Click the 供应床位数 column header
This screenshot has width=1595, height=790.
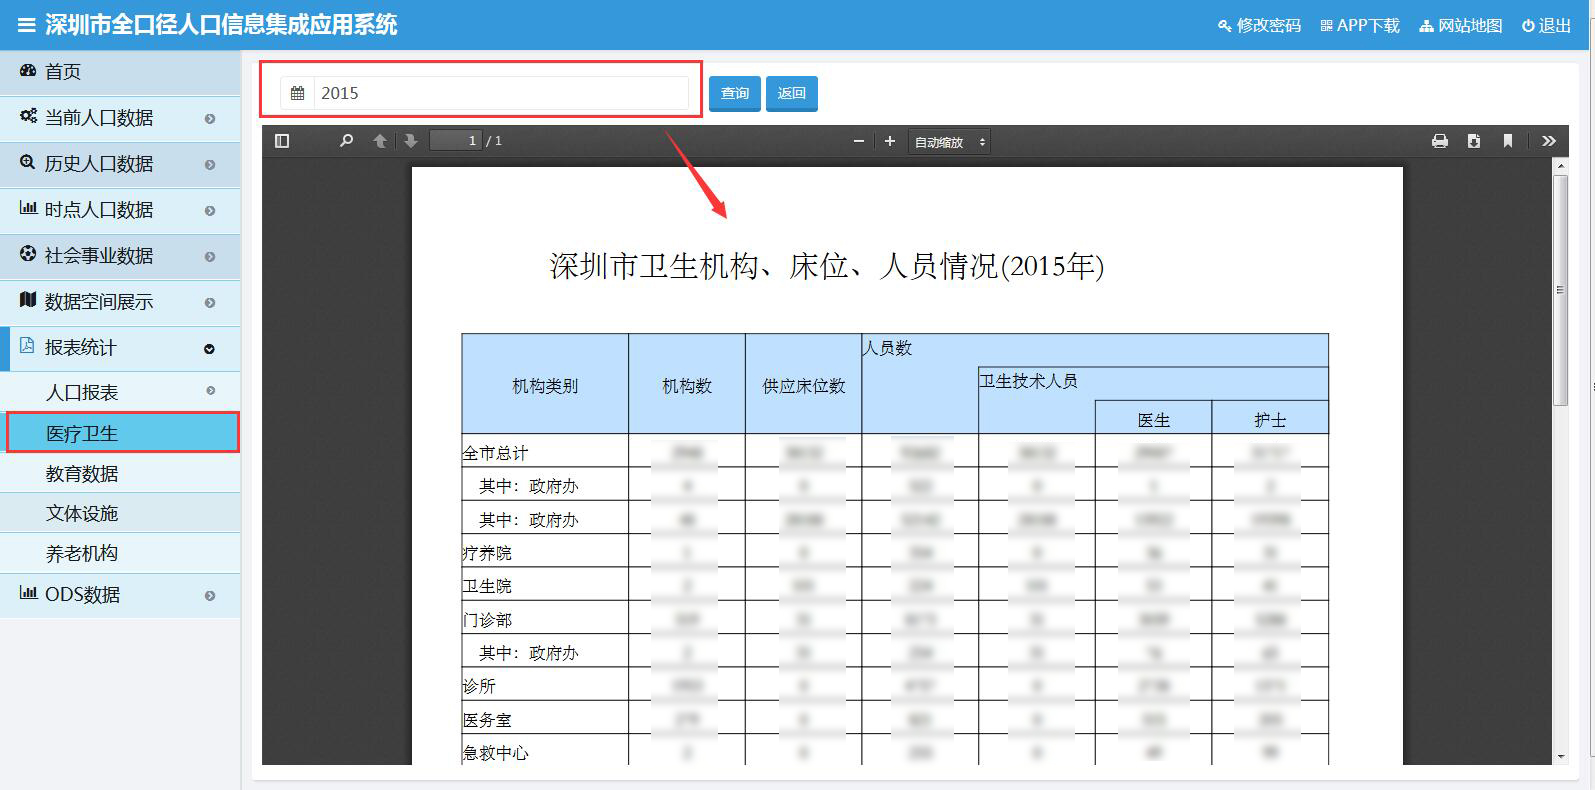804,386
